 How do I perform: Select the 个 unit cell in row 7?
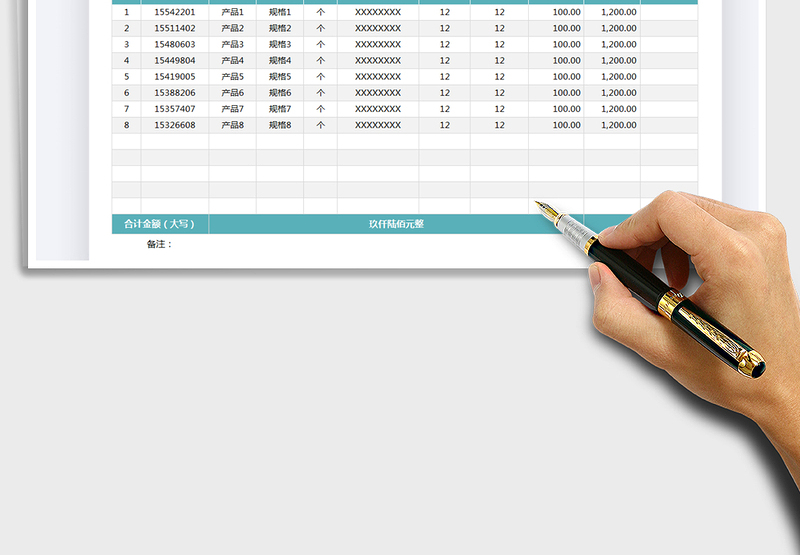[320, 108]
